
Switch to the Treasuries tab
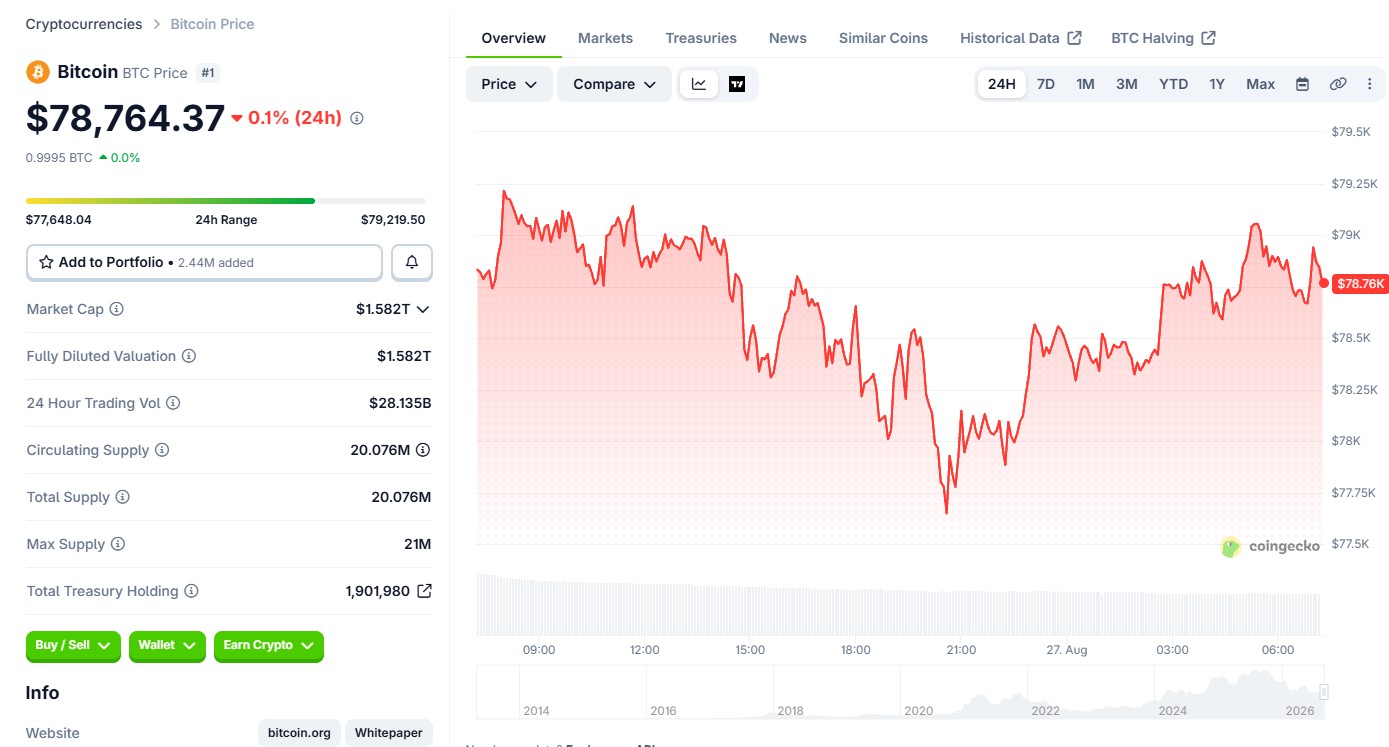click(x=701, y=38)
